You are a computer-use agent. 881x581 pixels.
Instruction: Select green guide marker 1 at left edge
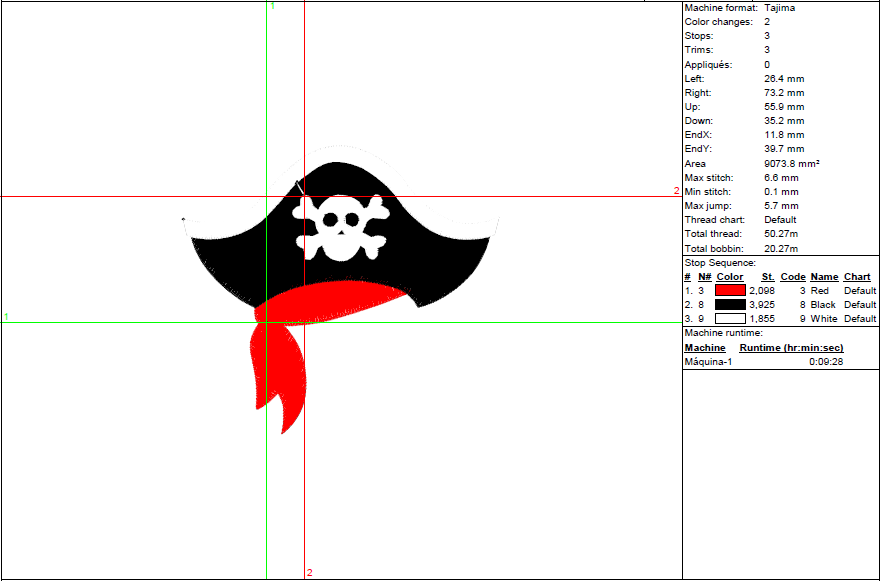coord(6,317)
